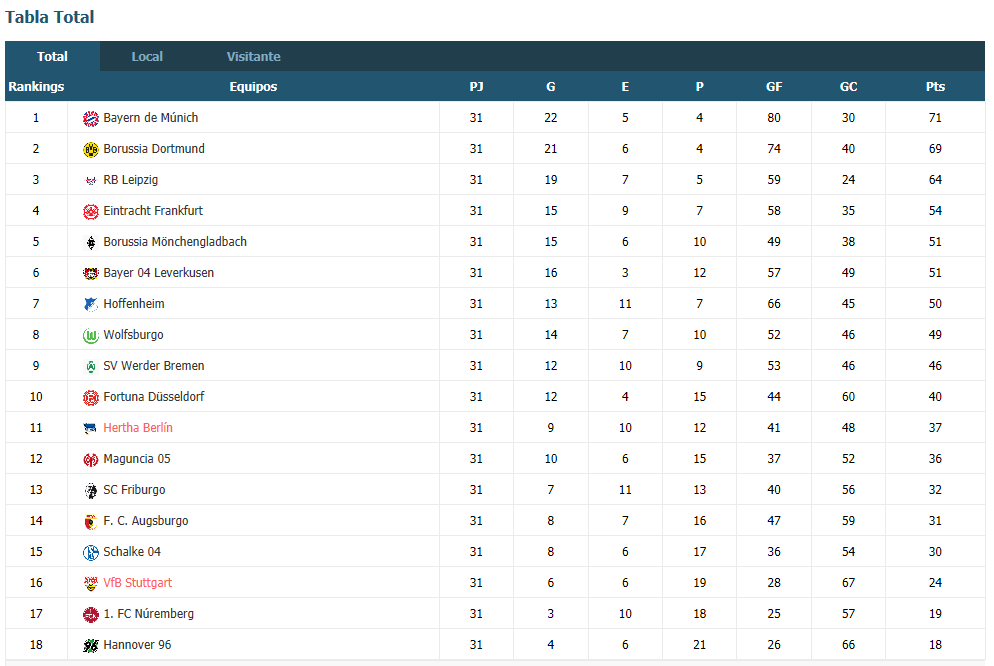Click the Schalke 04 blue crest

coord(91,553)
